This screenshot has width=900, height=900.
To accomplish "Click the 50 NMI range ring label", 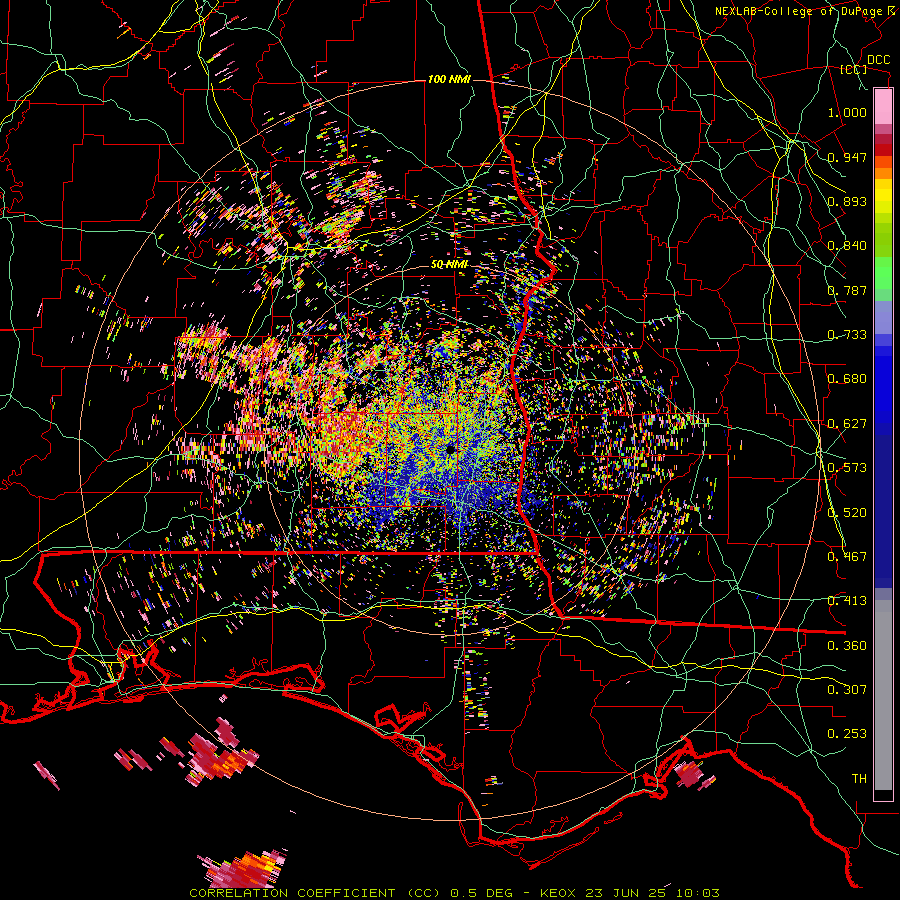I will coord(449,265).
